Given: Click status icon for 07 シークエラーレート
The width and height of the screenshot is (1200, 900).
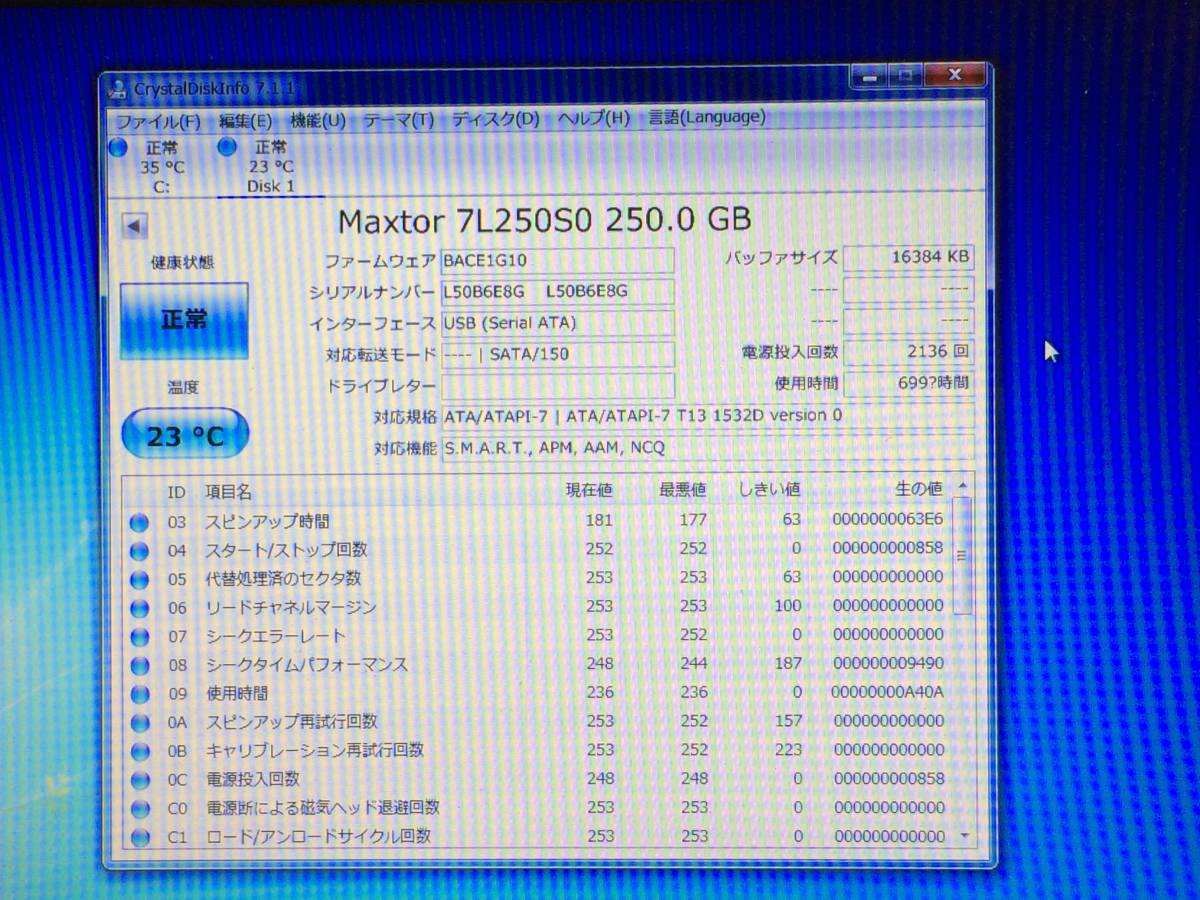Looking at the screenshot, I should point(139,637).
